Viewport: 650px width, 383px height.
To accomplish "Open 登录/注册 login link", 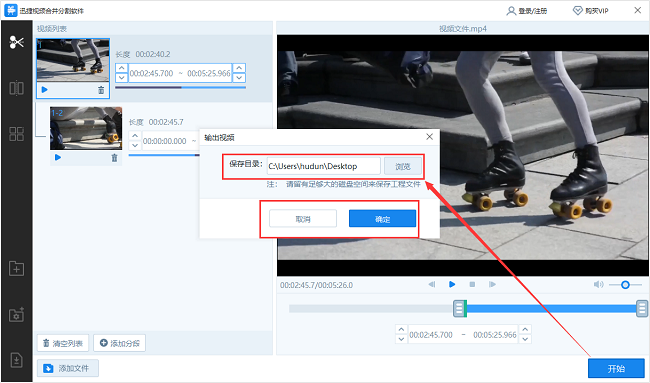I will pos(527,11).
